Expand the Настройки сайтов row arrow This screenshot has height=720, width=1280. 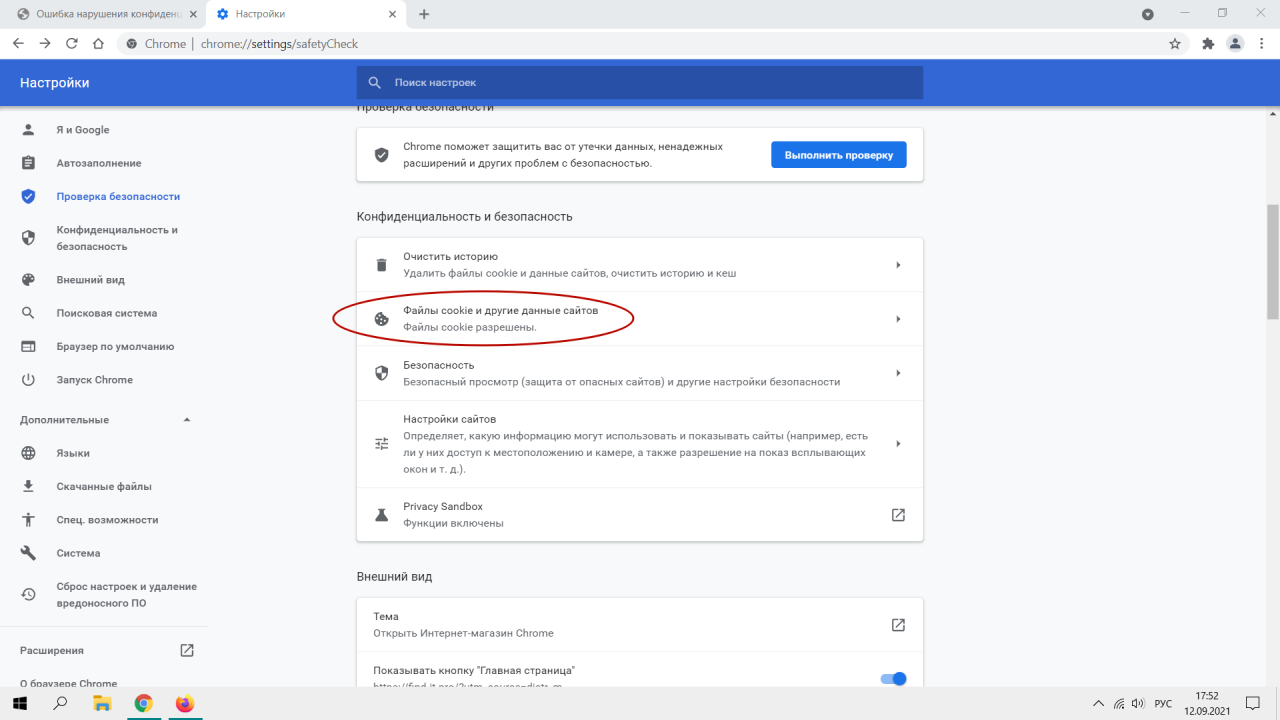pyautogui.click(x=898, y=444)
